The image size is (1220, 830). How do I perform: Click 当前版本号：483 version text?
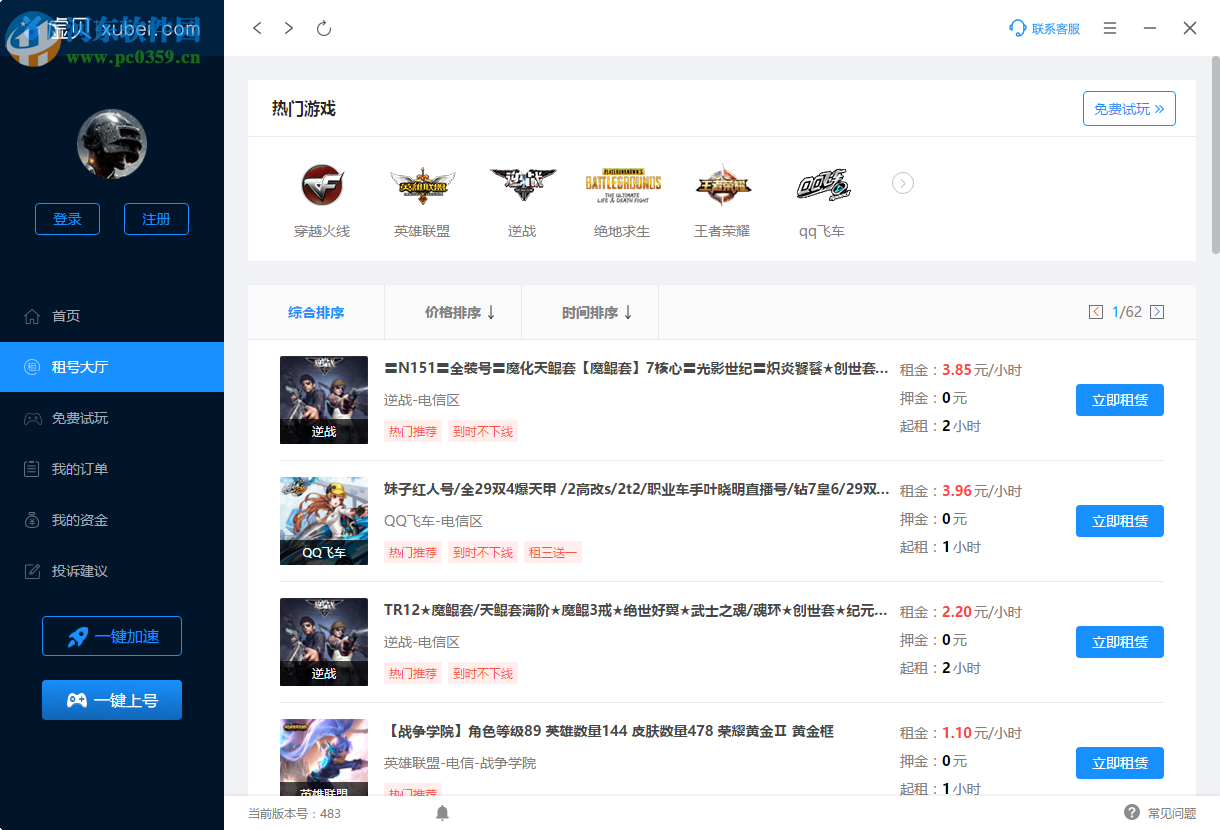click(x=294, y=813)
